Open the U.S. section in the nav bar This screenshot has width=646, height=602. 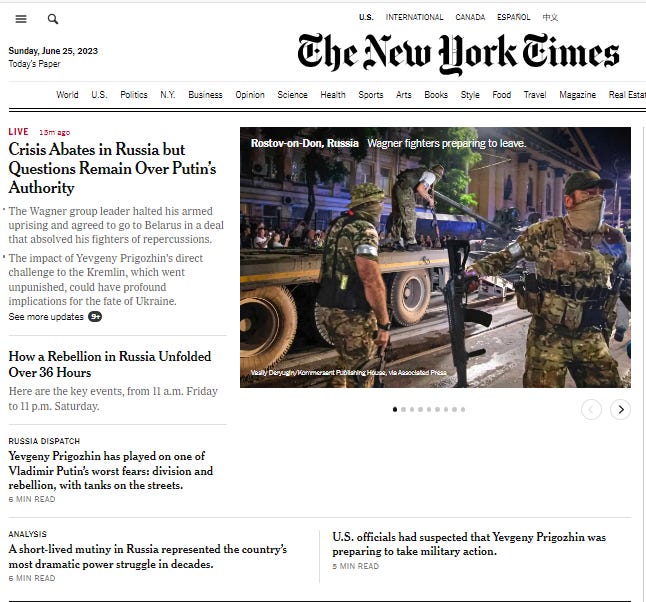click(99, 95)
